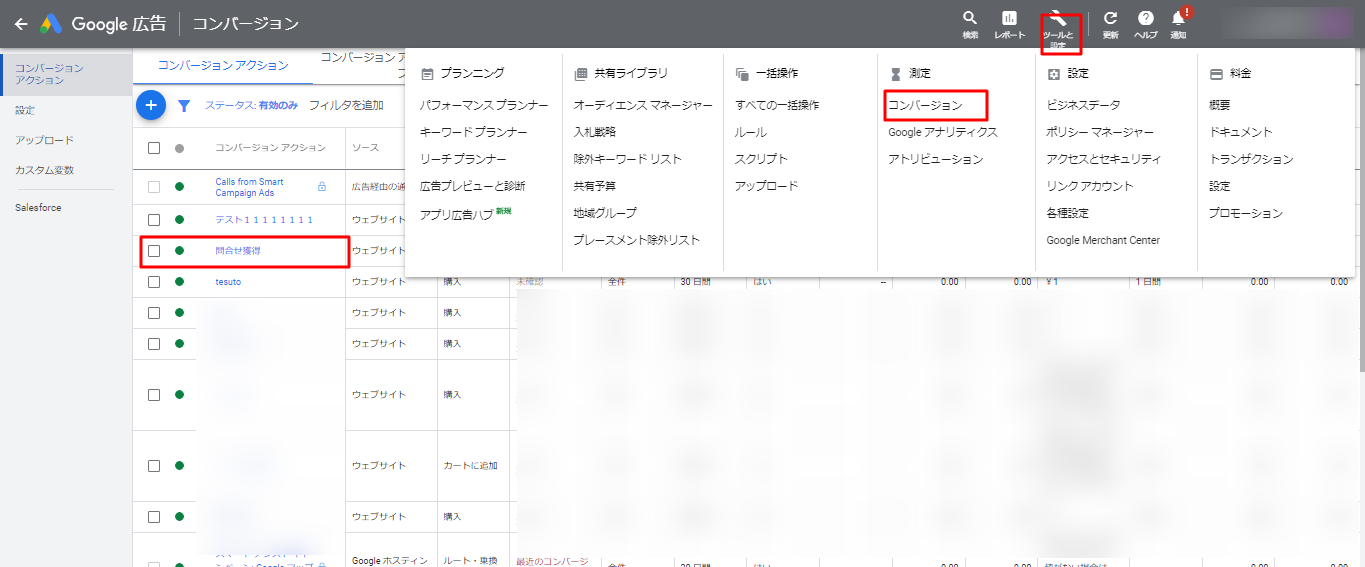
Task: Open the Calls from Smart Campaign Ads link
Action: click(x=249, y=187)
